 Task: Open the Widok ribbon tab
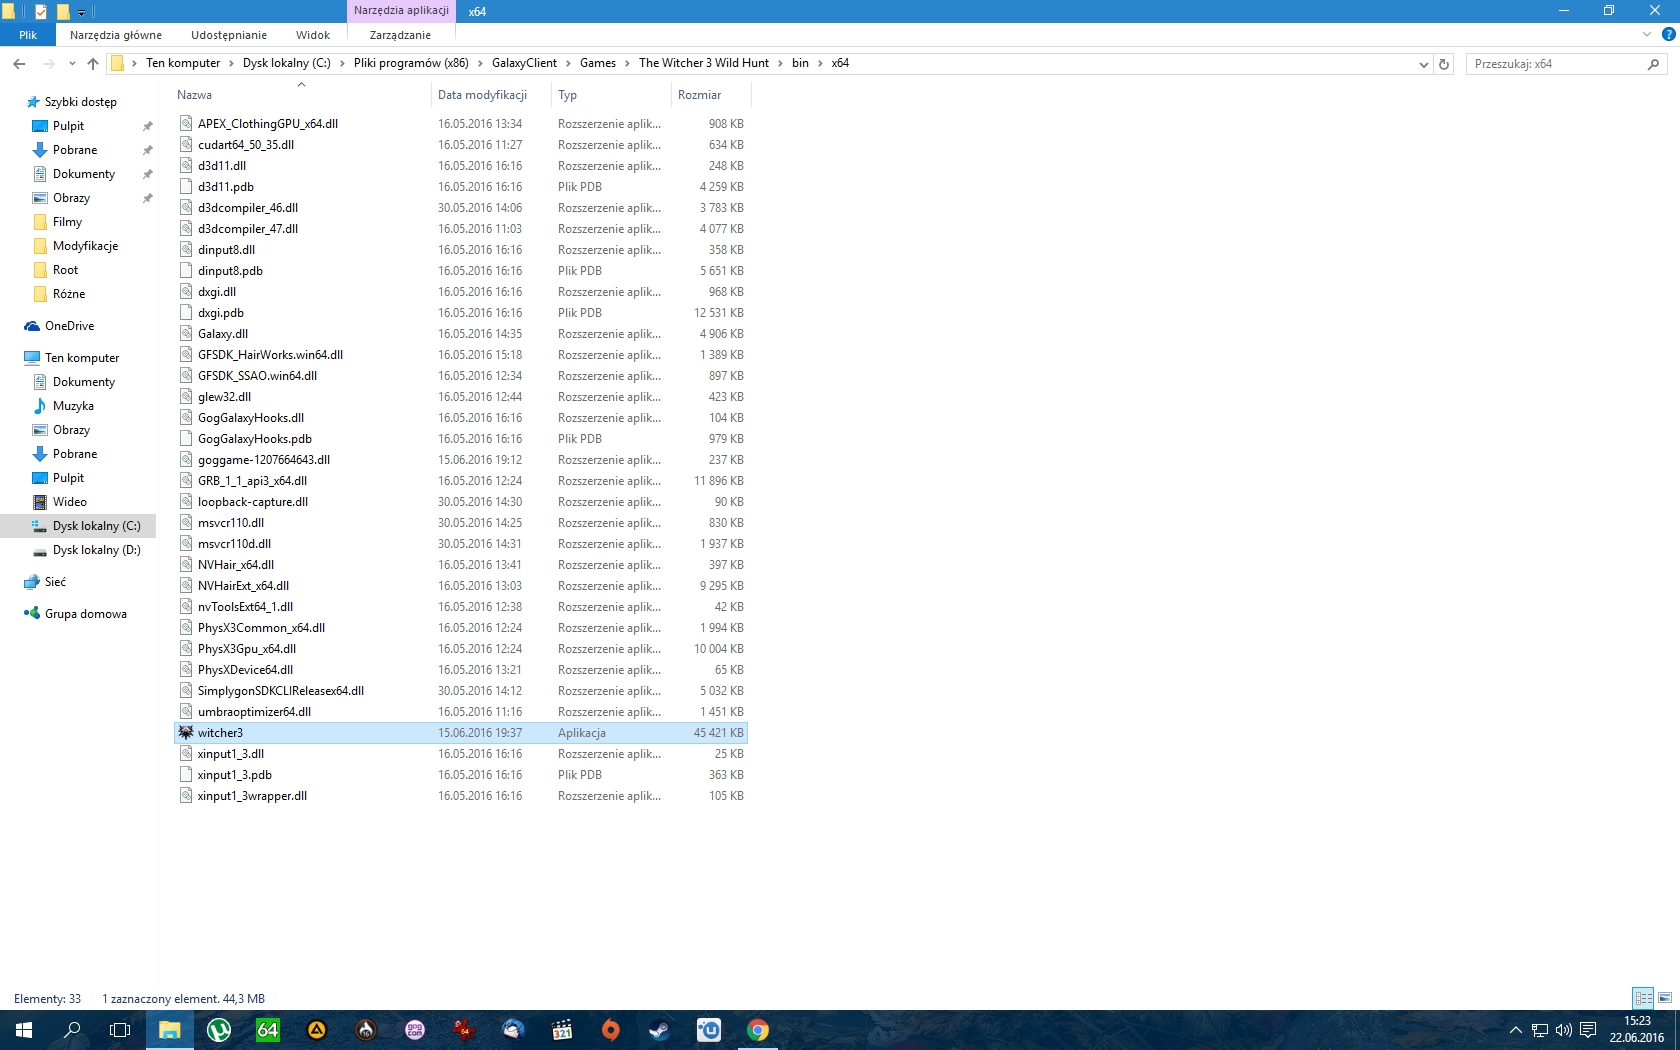click(x=313, y=34)
